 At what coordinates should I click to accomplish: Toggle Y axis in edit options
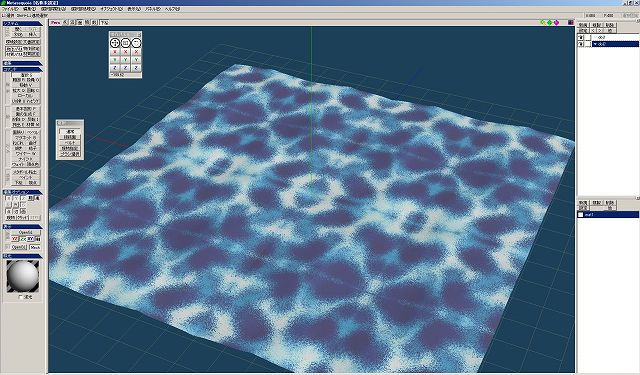(16, 198)
